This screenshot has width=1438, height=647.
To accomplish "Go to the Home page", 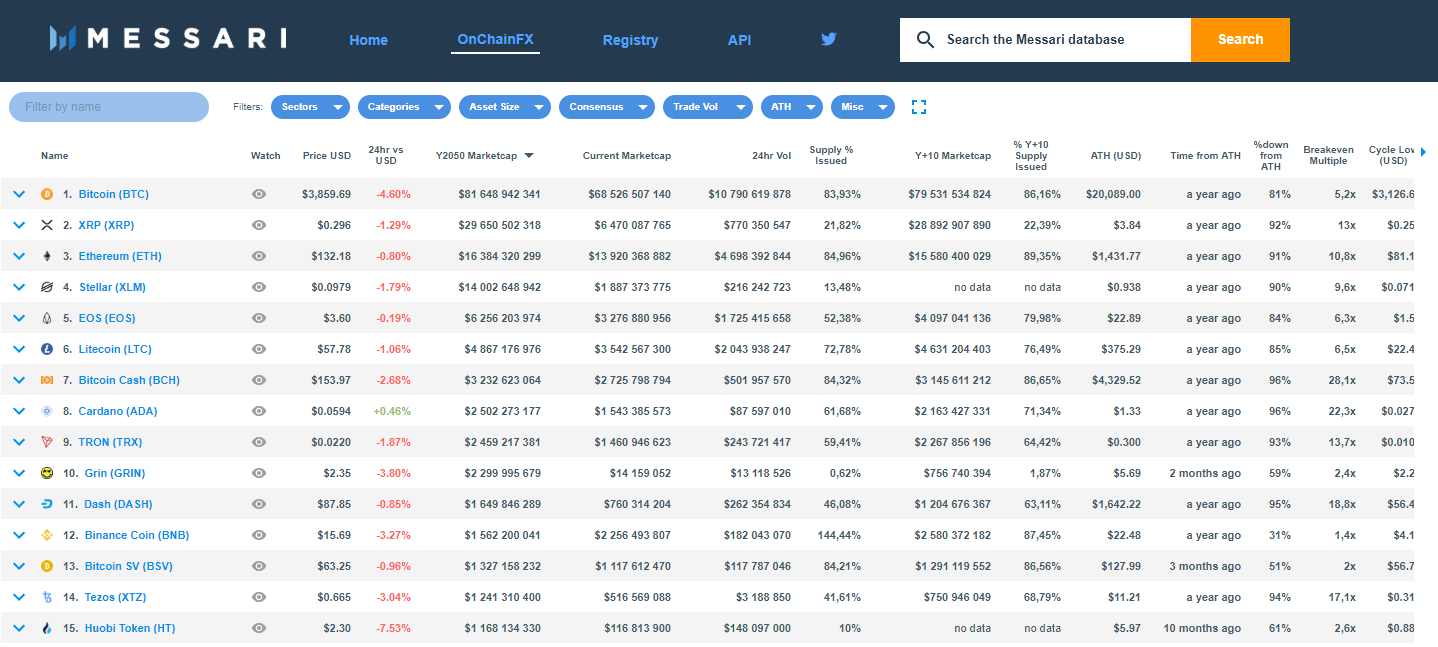I will [x=368, y=40].
